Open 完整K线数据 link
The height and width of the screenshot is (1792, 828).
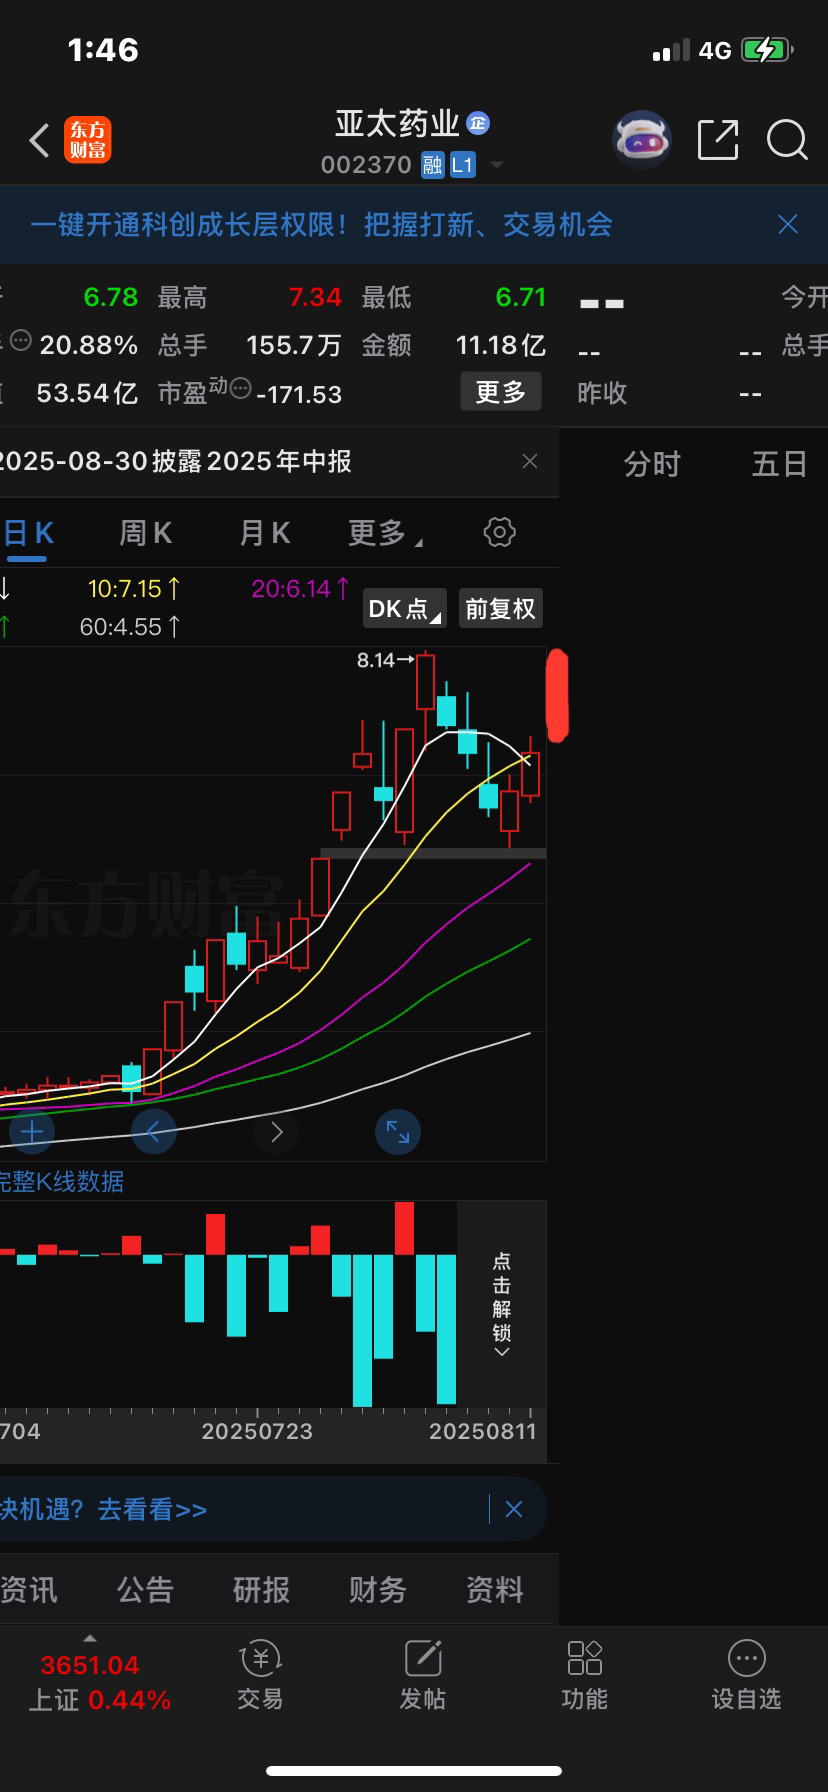(61, 1181)
